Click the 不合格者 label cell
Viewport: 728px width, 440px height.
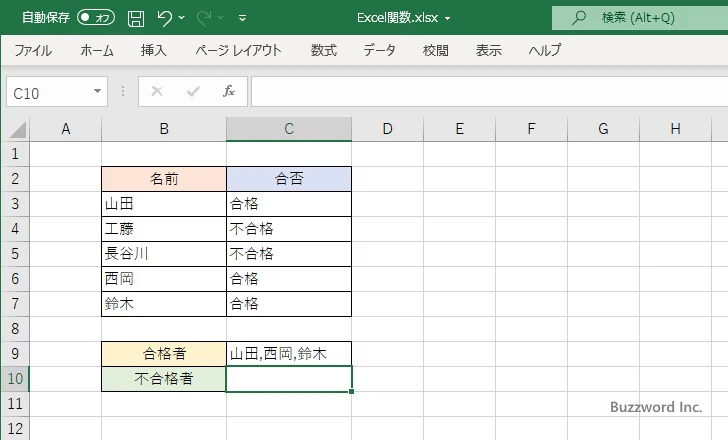click(x=164, y=379)
